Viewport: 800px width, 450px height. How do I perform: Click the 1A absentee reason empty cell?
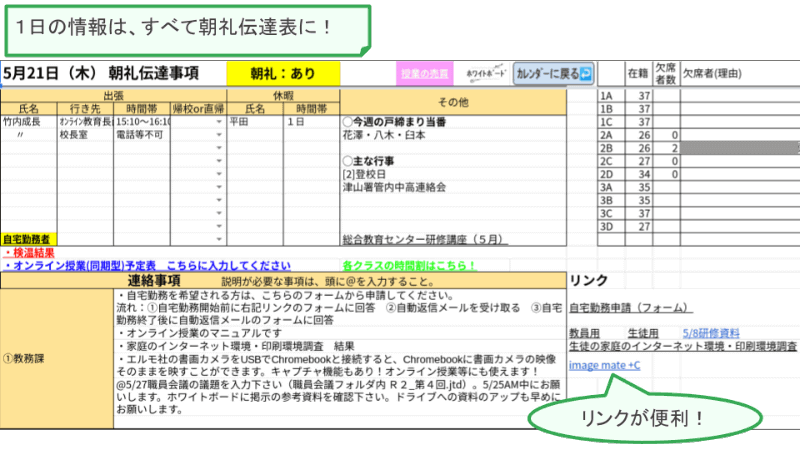(740, 96)
